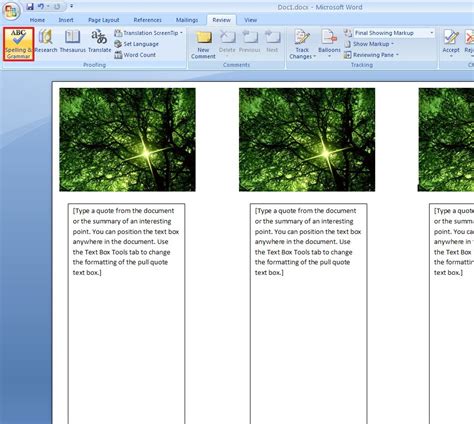Select the middle forest picture

(307, 140)
